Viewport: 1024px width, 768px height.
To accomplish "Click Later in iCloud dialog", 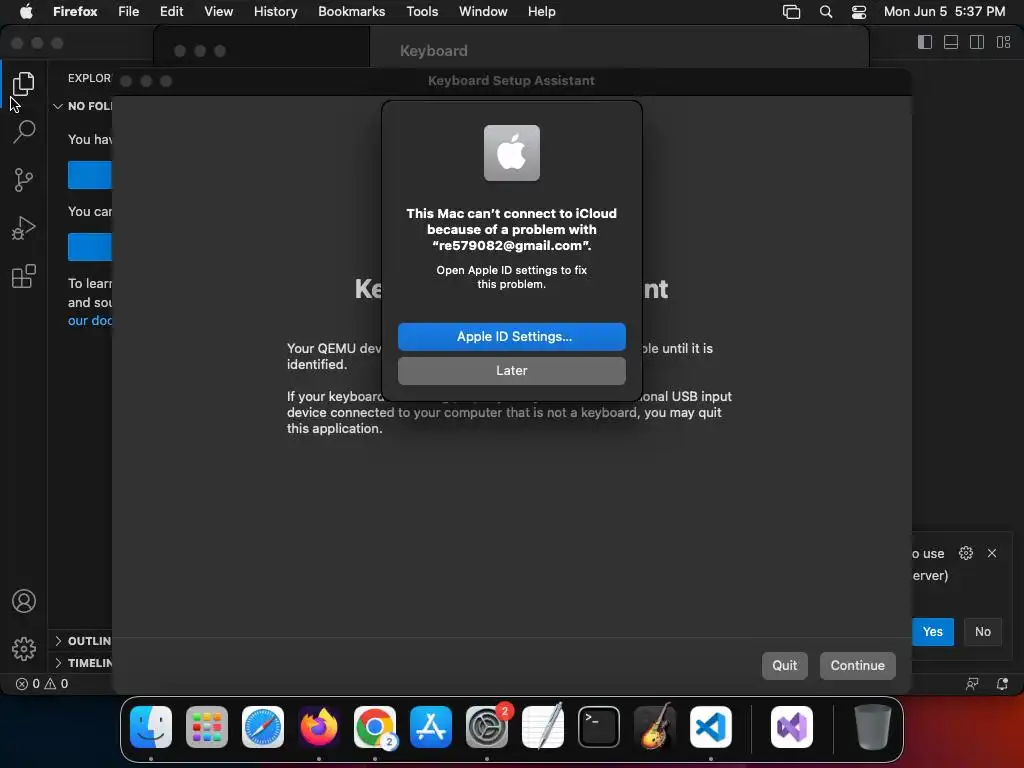I will pos(511,370).
